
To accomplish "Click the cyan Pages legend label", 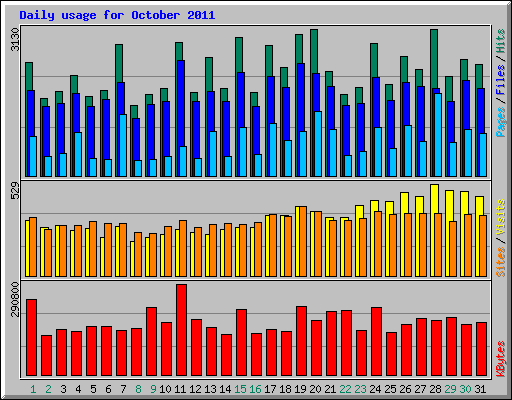I will pos(501,122).
